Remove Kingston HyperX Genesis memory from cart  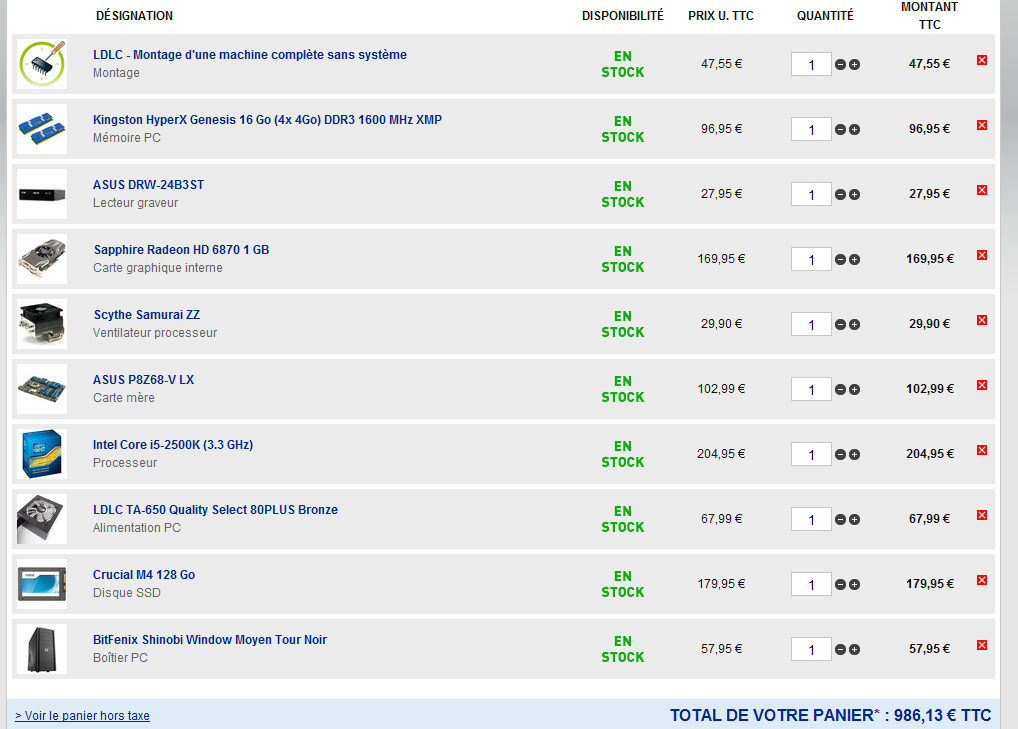(x=982, y=125)
